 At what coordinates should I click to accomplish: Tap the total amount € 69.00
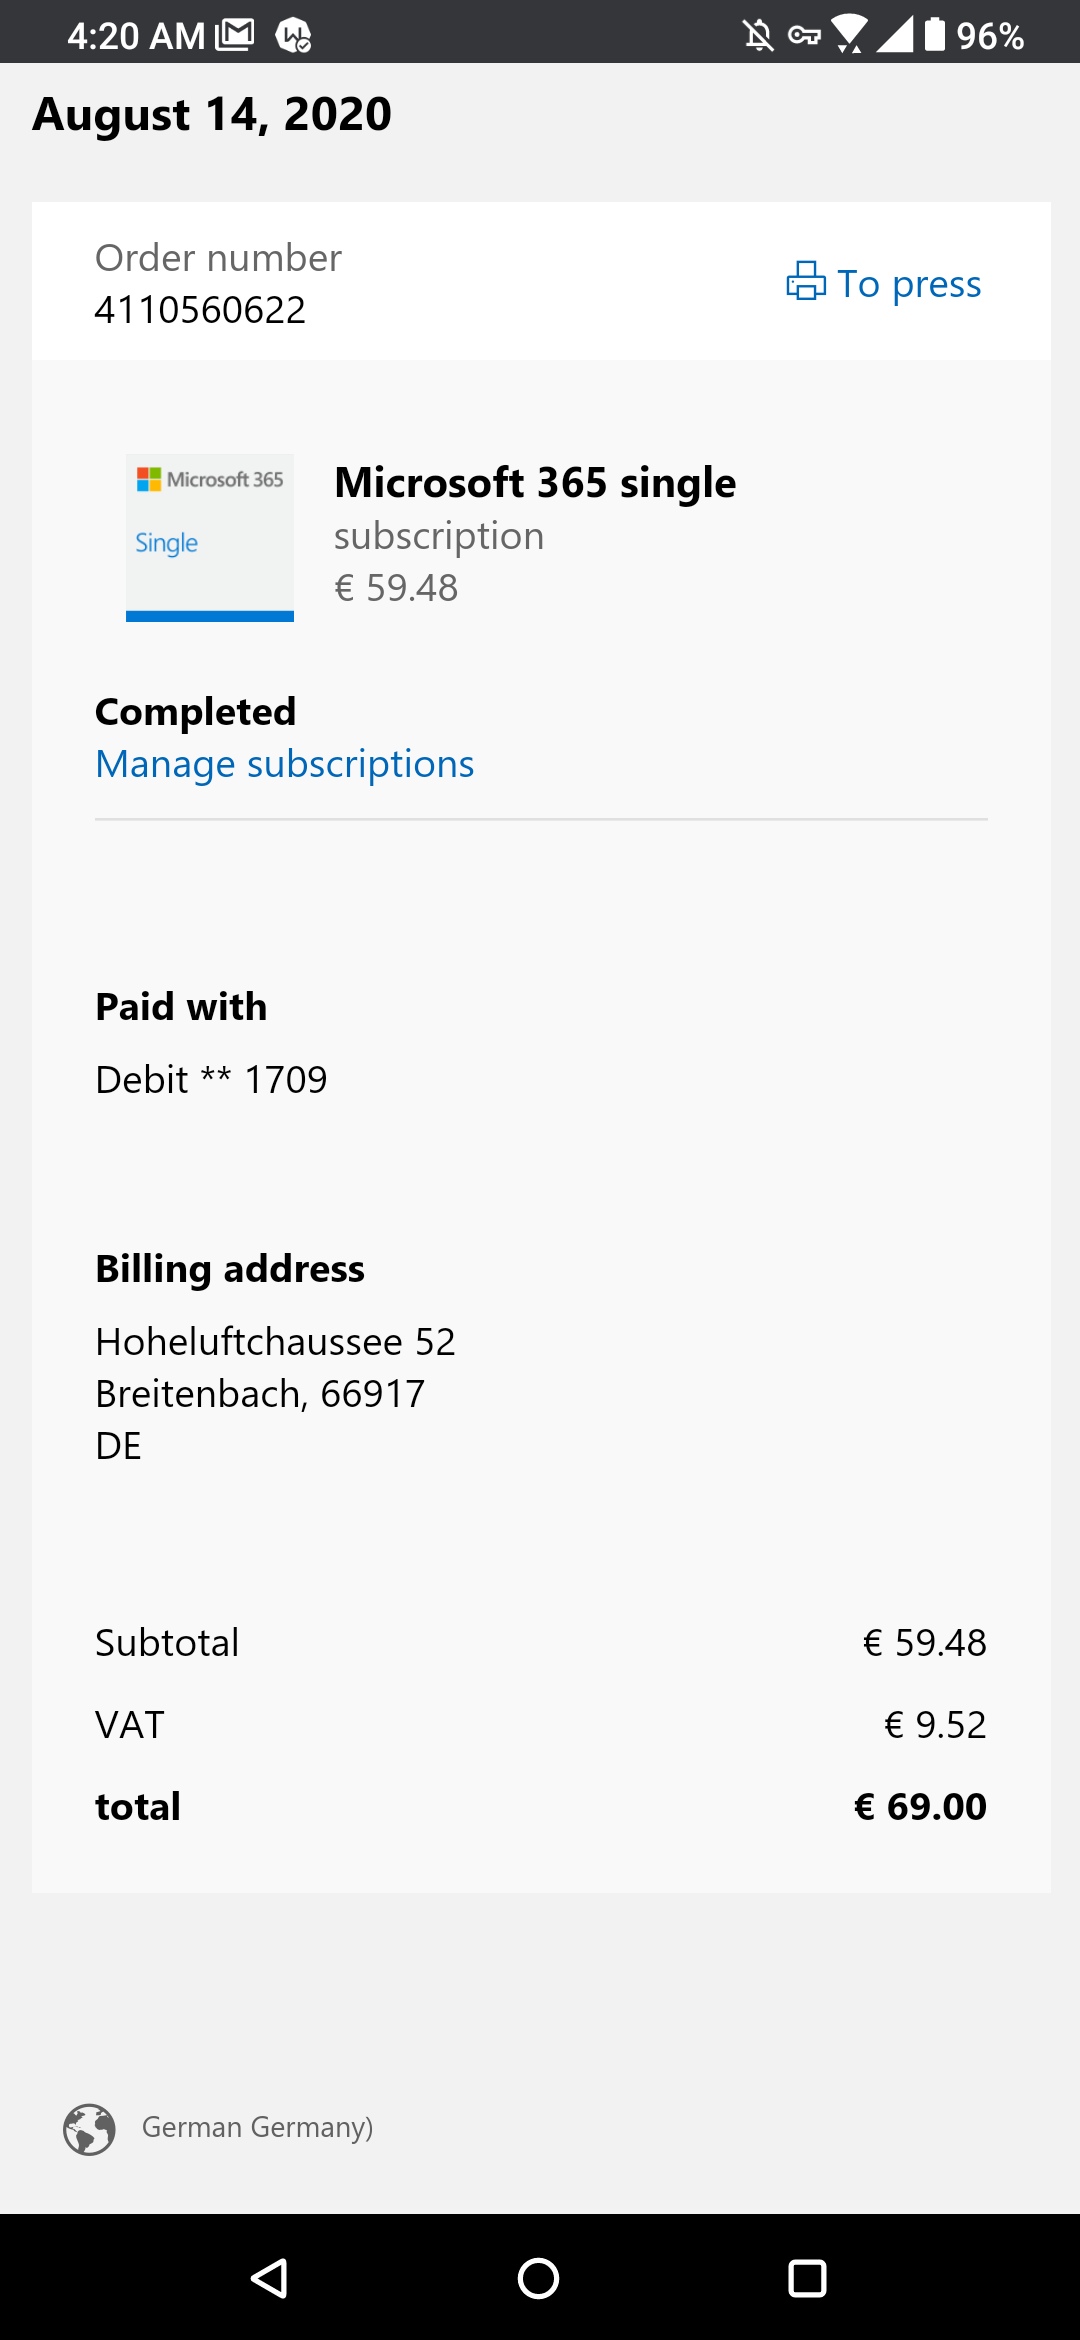920,1807
